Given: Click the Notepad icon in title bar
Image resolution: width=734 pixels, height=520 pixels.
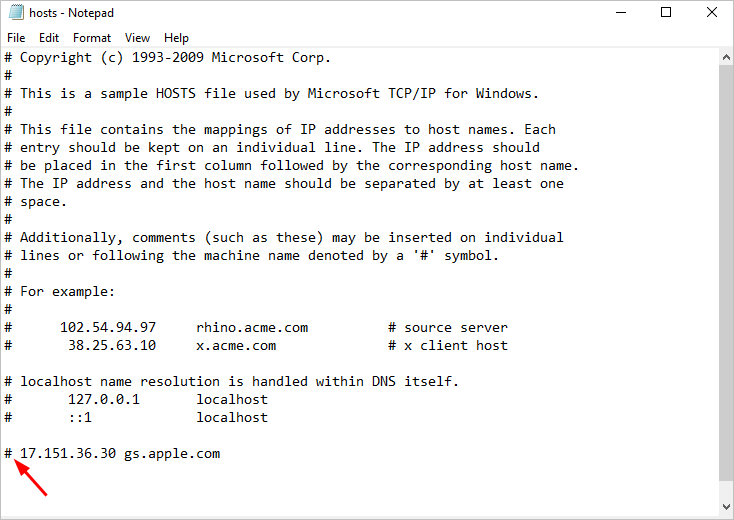Looking at the screenshot, I should click(15, 12).
